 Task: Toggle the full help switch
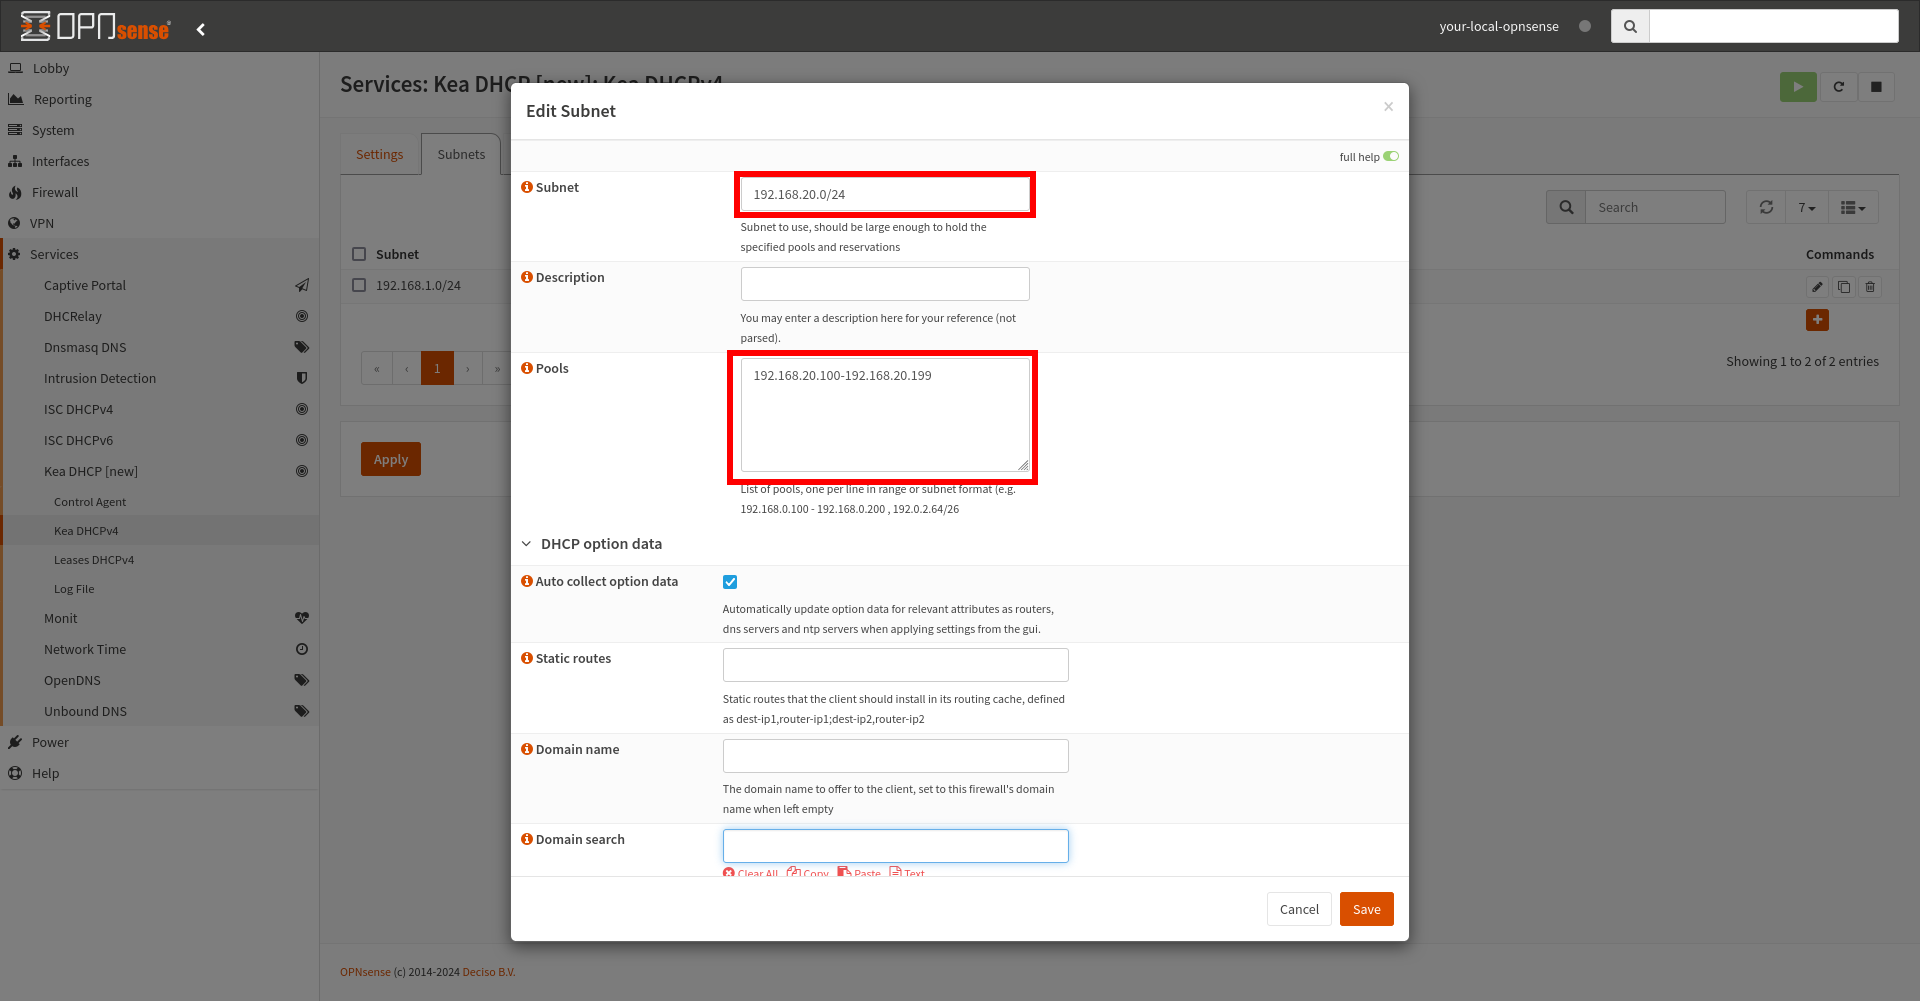tap(1391, 156)
